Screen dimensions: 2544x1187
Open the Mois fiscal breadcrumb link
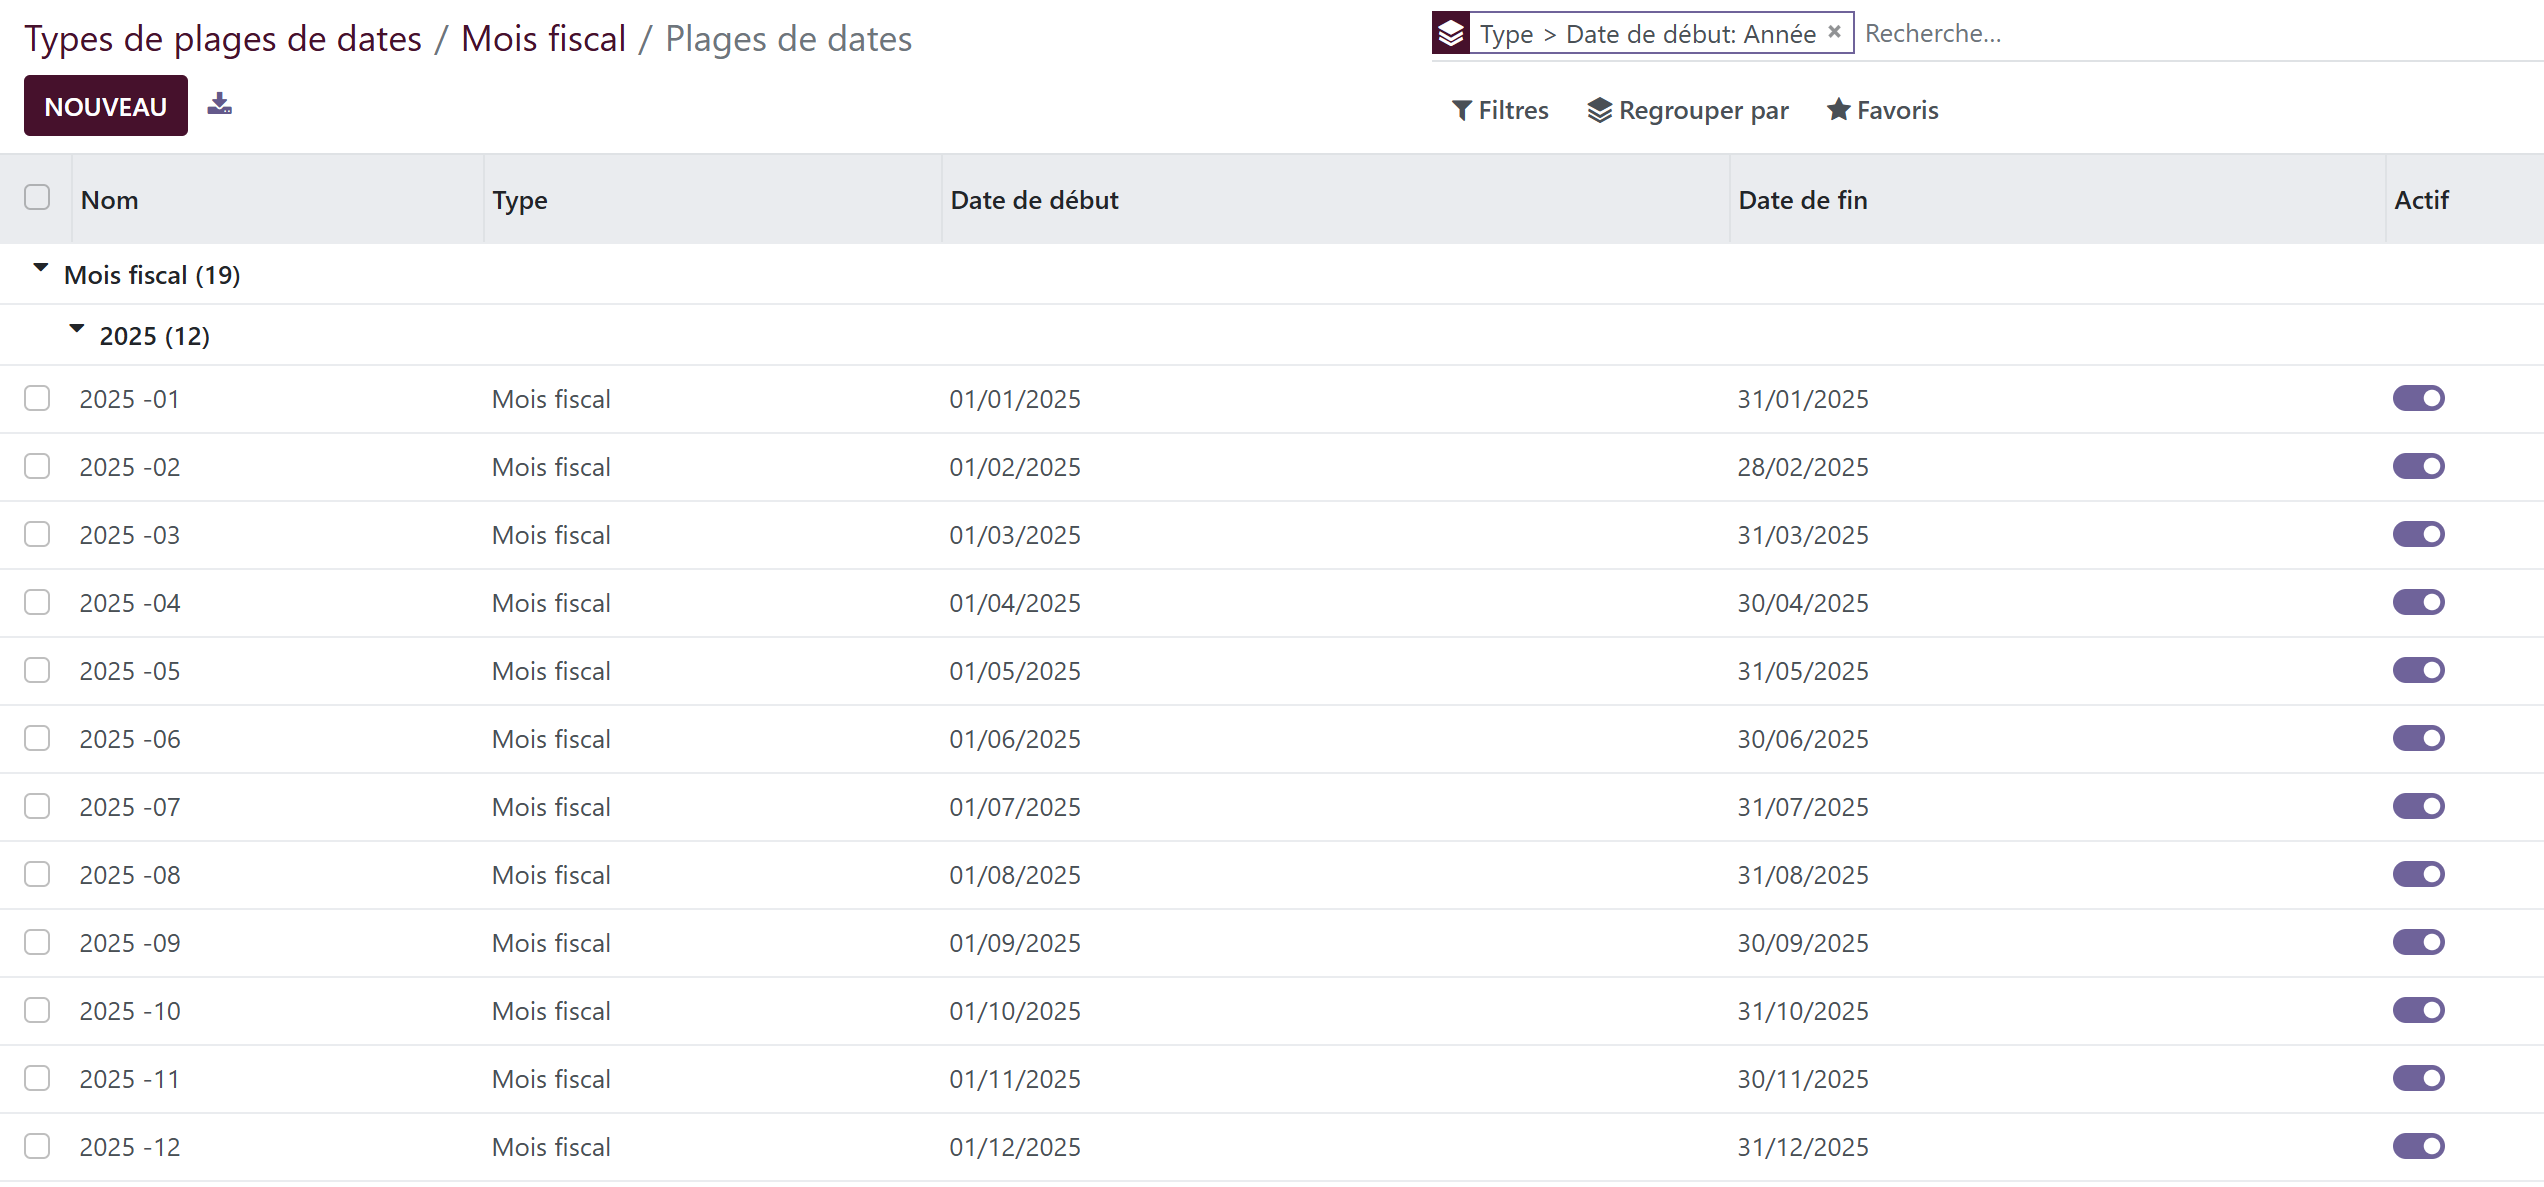[543, 38]
